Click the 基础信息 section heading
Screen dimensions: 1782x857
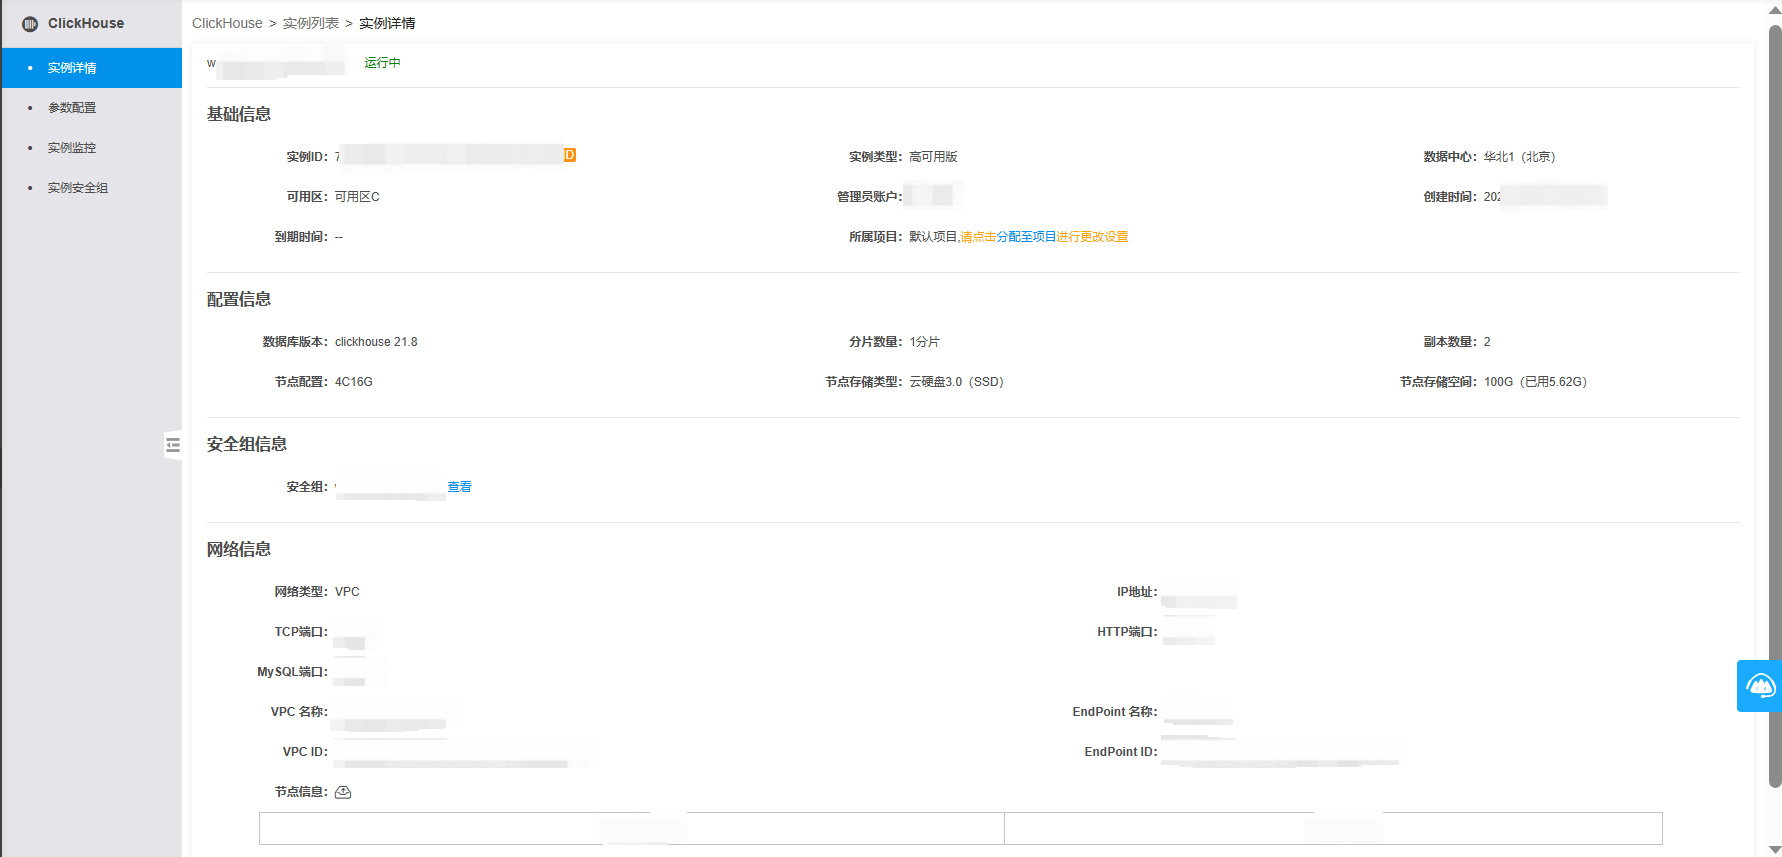pyautogui.click(x=239, y=114)
